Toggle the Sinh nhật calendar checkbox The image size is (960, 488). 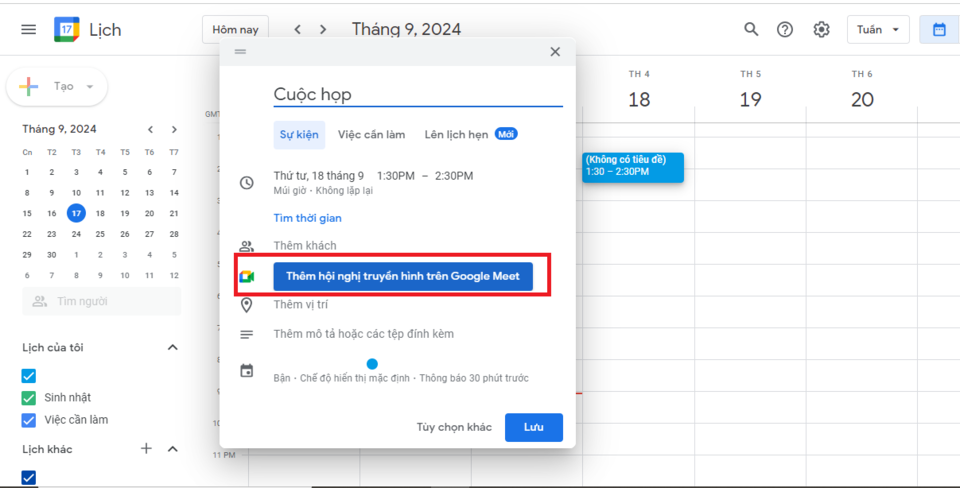coord(29,397)
